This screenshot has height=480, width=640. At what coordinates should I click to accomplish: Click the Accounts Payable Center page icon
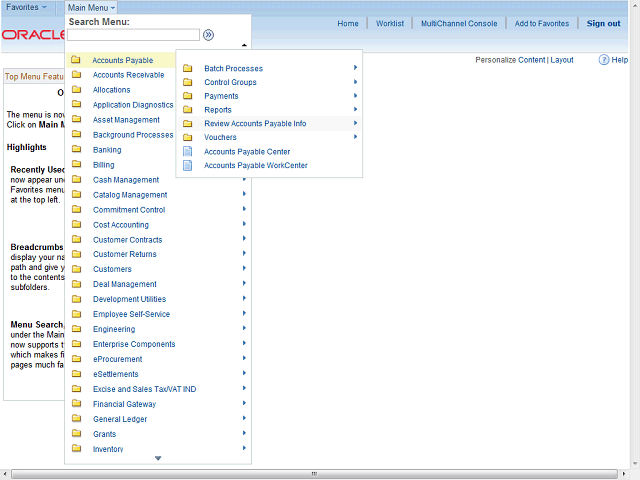point(187,152)
